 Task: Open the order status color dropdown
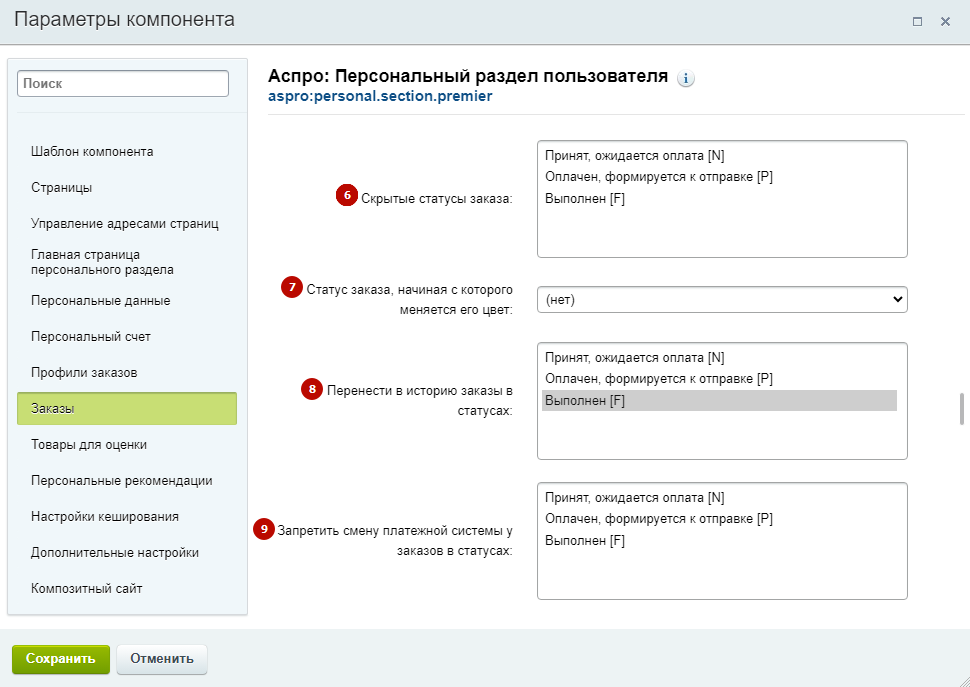tap(722, 299)
